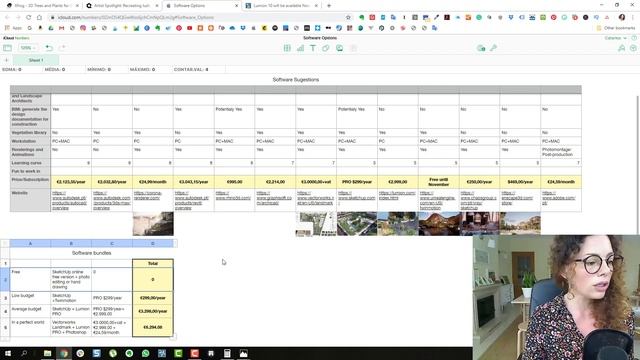Click the Software Sugestions table title
640x360 pixels.
[296, 80]
